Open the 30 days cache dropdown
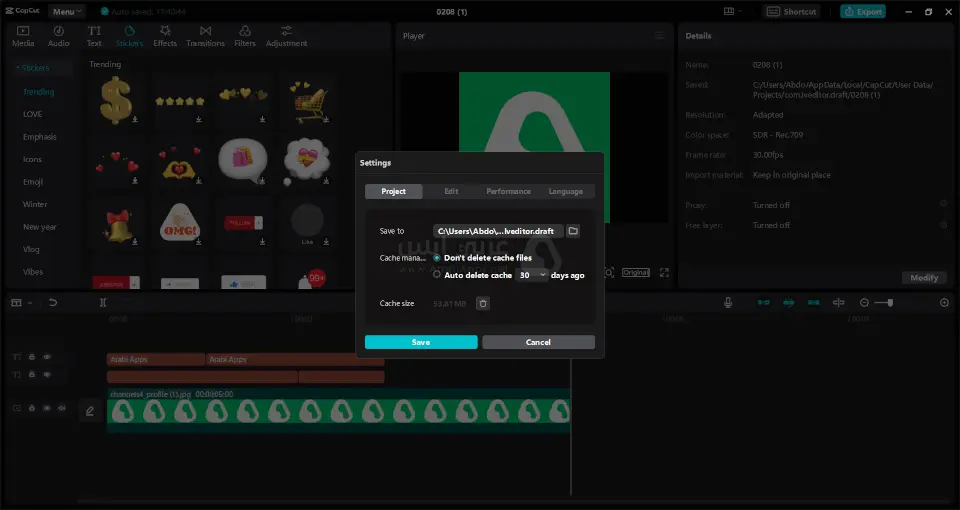The image size is (960, 510). pos(532,274)
